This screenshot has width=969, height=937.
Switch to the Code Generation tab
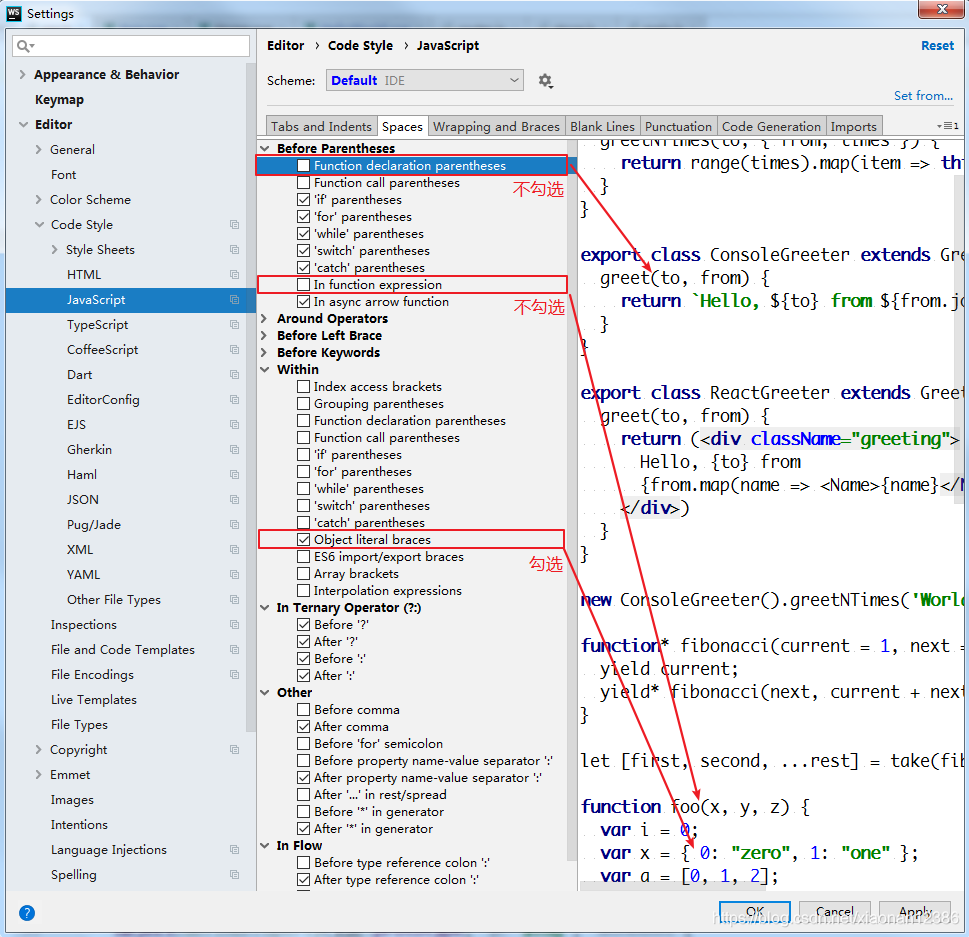coord(771,126)
